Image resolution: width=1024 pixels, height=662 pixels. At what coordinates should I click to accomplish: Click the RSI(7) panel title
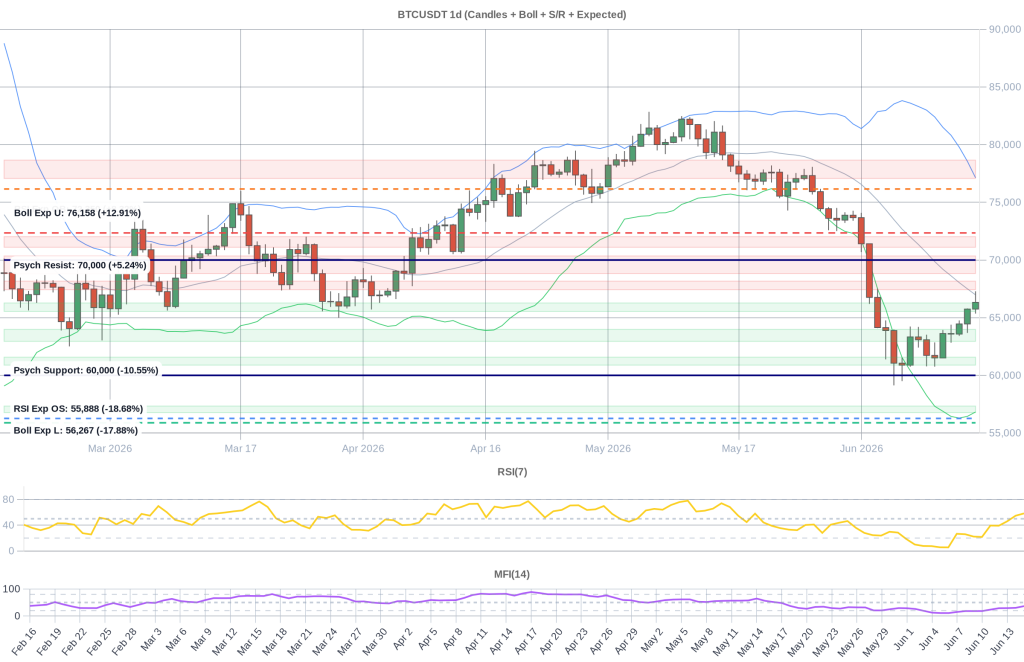click(512, 472)
